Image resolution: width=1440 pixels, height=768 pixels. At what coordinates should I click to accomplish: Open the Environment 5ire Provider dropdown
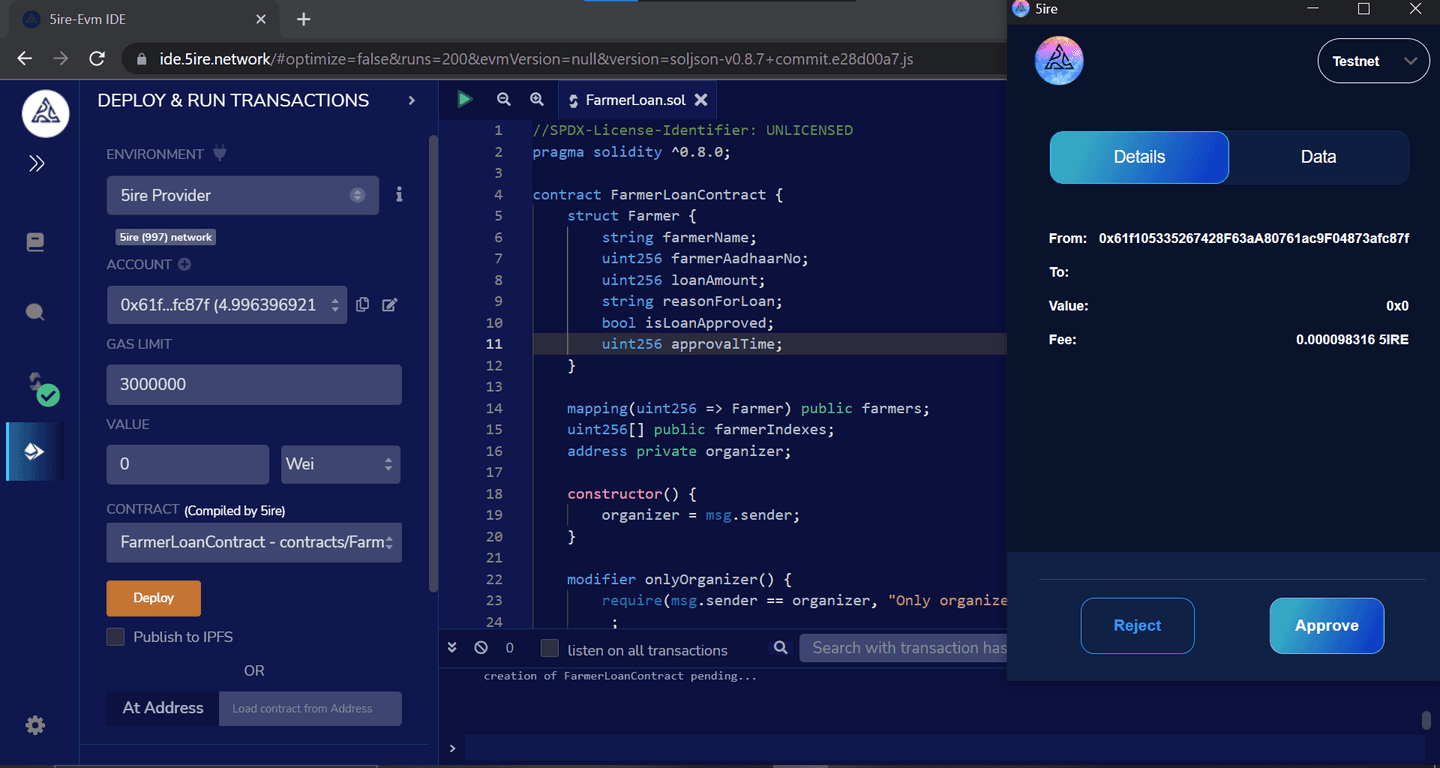point(243,195)
